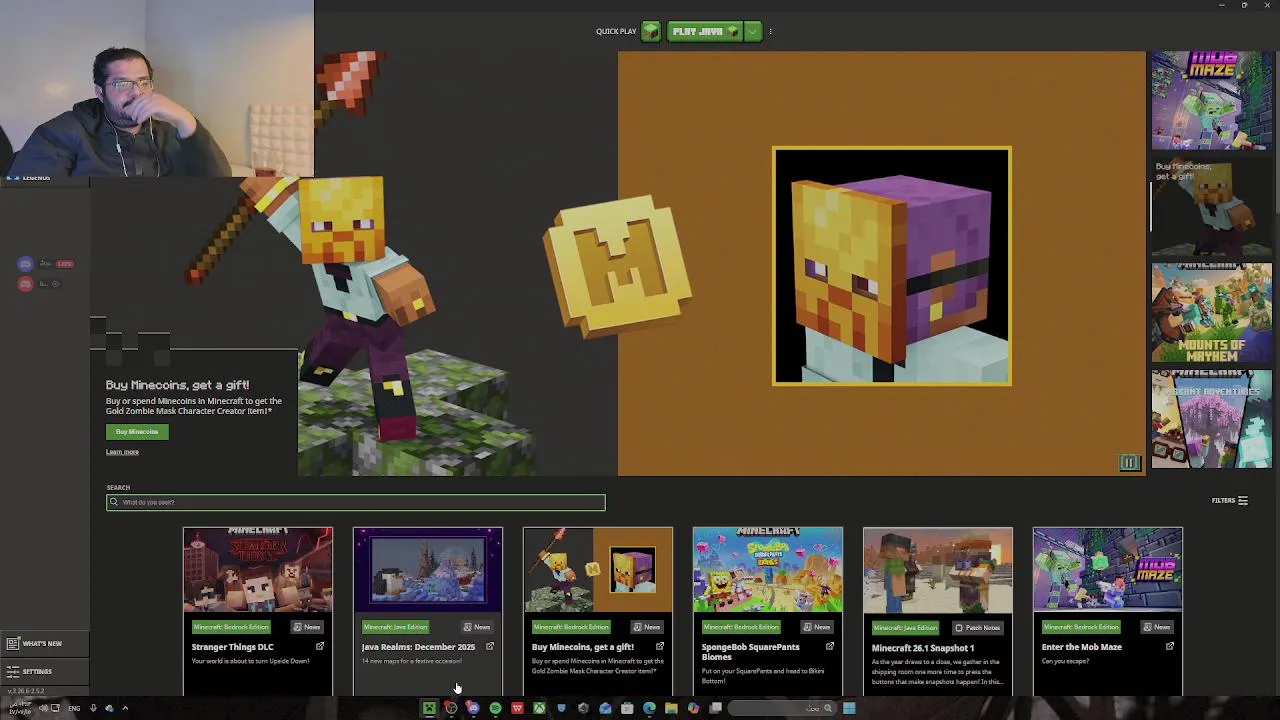Screen dimensions: 1280x720
Task: Open the Java Realms December 2025 card image
Action: (x=428, y=569)
